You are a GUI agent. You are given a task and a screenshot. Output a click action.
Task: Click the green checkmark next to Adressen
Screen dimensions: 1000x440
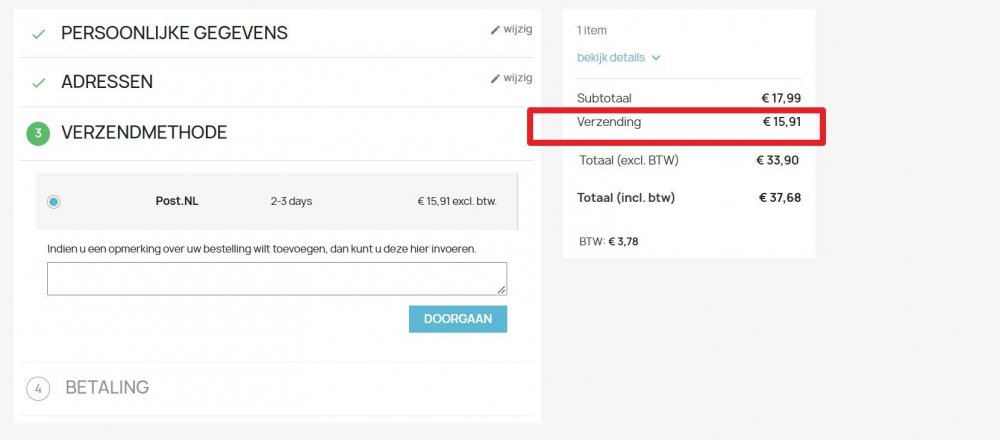[39, 83]
